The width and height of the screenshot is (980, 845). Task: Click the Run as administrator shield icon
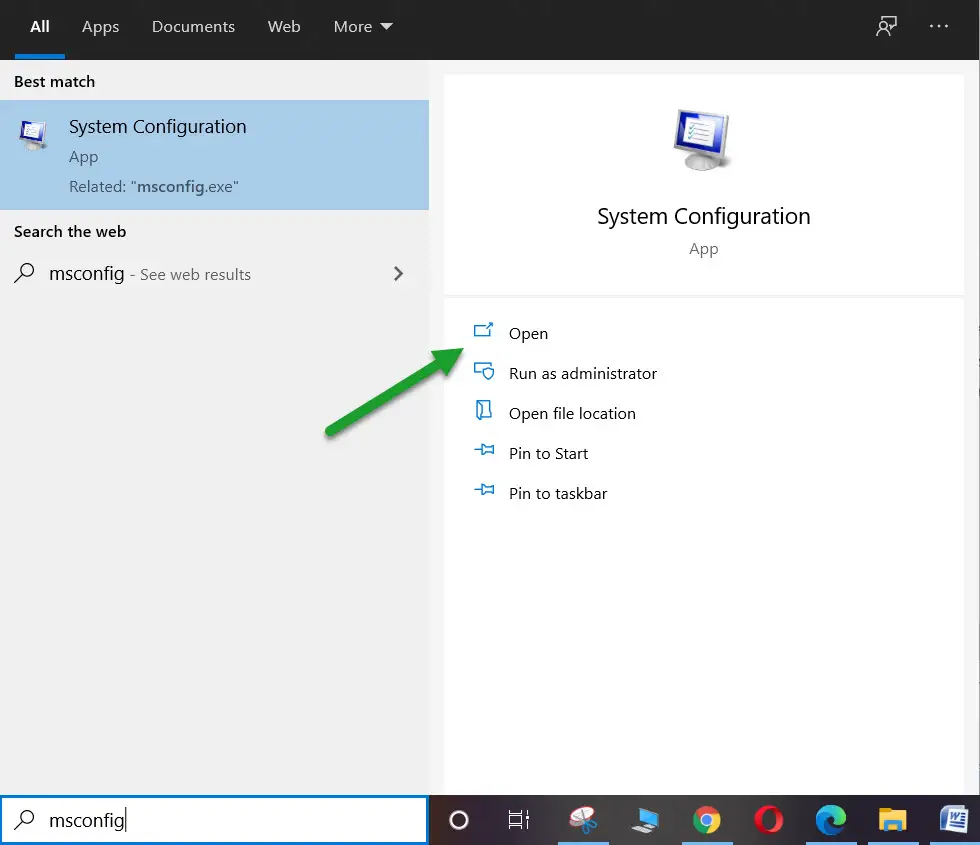[484, 371]
